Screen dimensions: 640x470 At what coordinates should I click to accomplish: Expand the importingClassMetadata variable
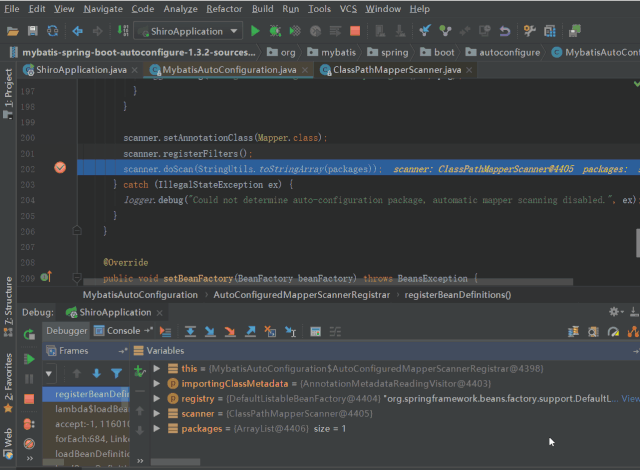click(156, 384)
